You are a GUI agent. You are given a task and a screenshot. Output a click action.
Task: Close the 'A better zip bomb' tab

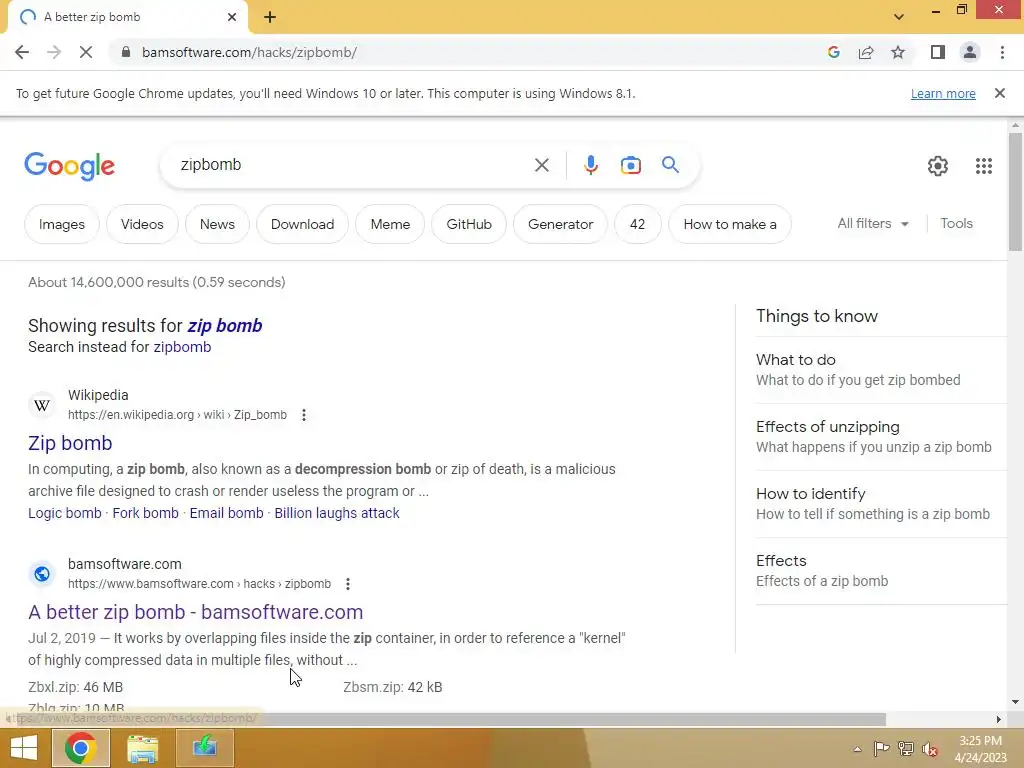[x=232, y=17]
